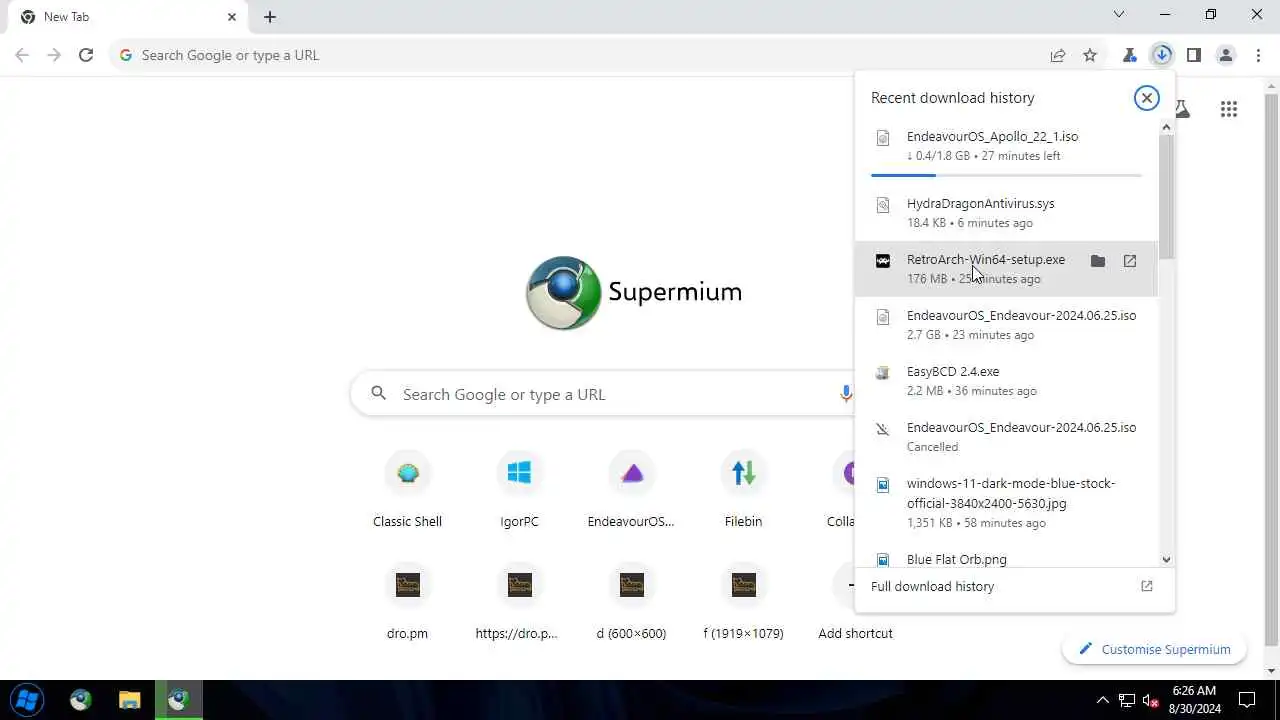Open the Supermium taskbar icon
This screenshot has height=720, width=1280.
[x=179, y=700]
